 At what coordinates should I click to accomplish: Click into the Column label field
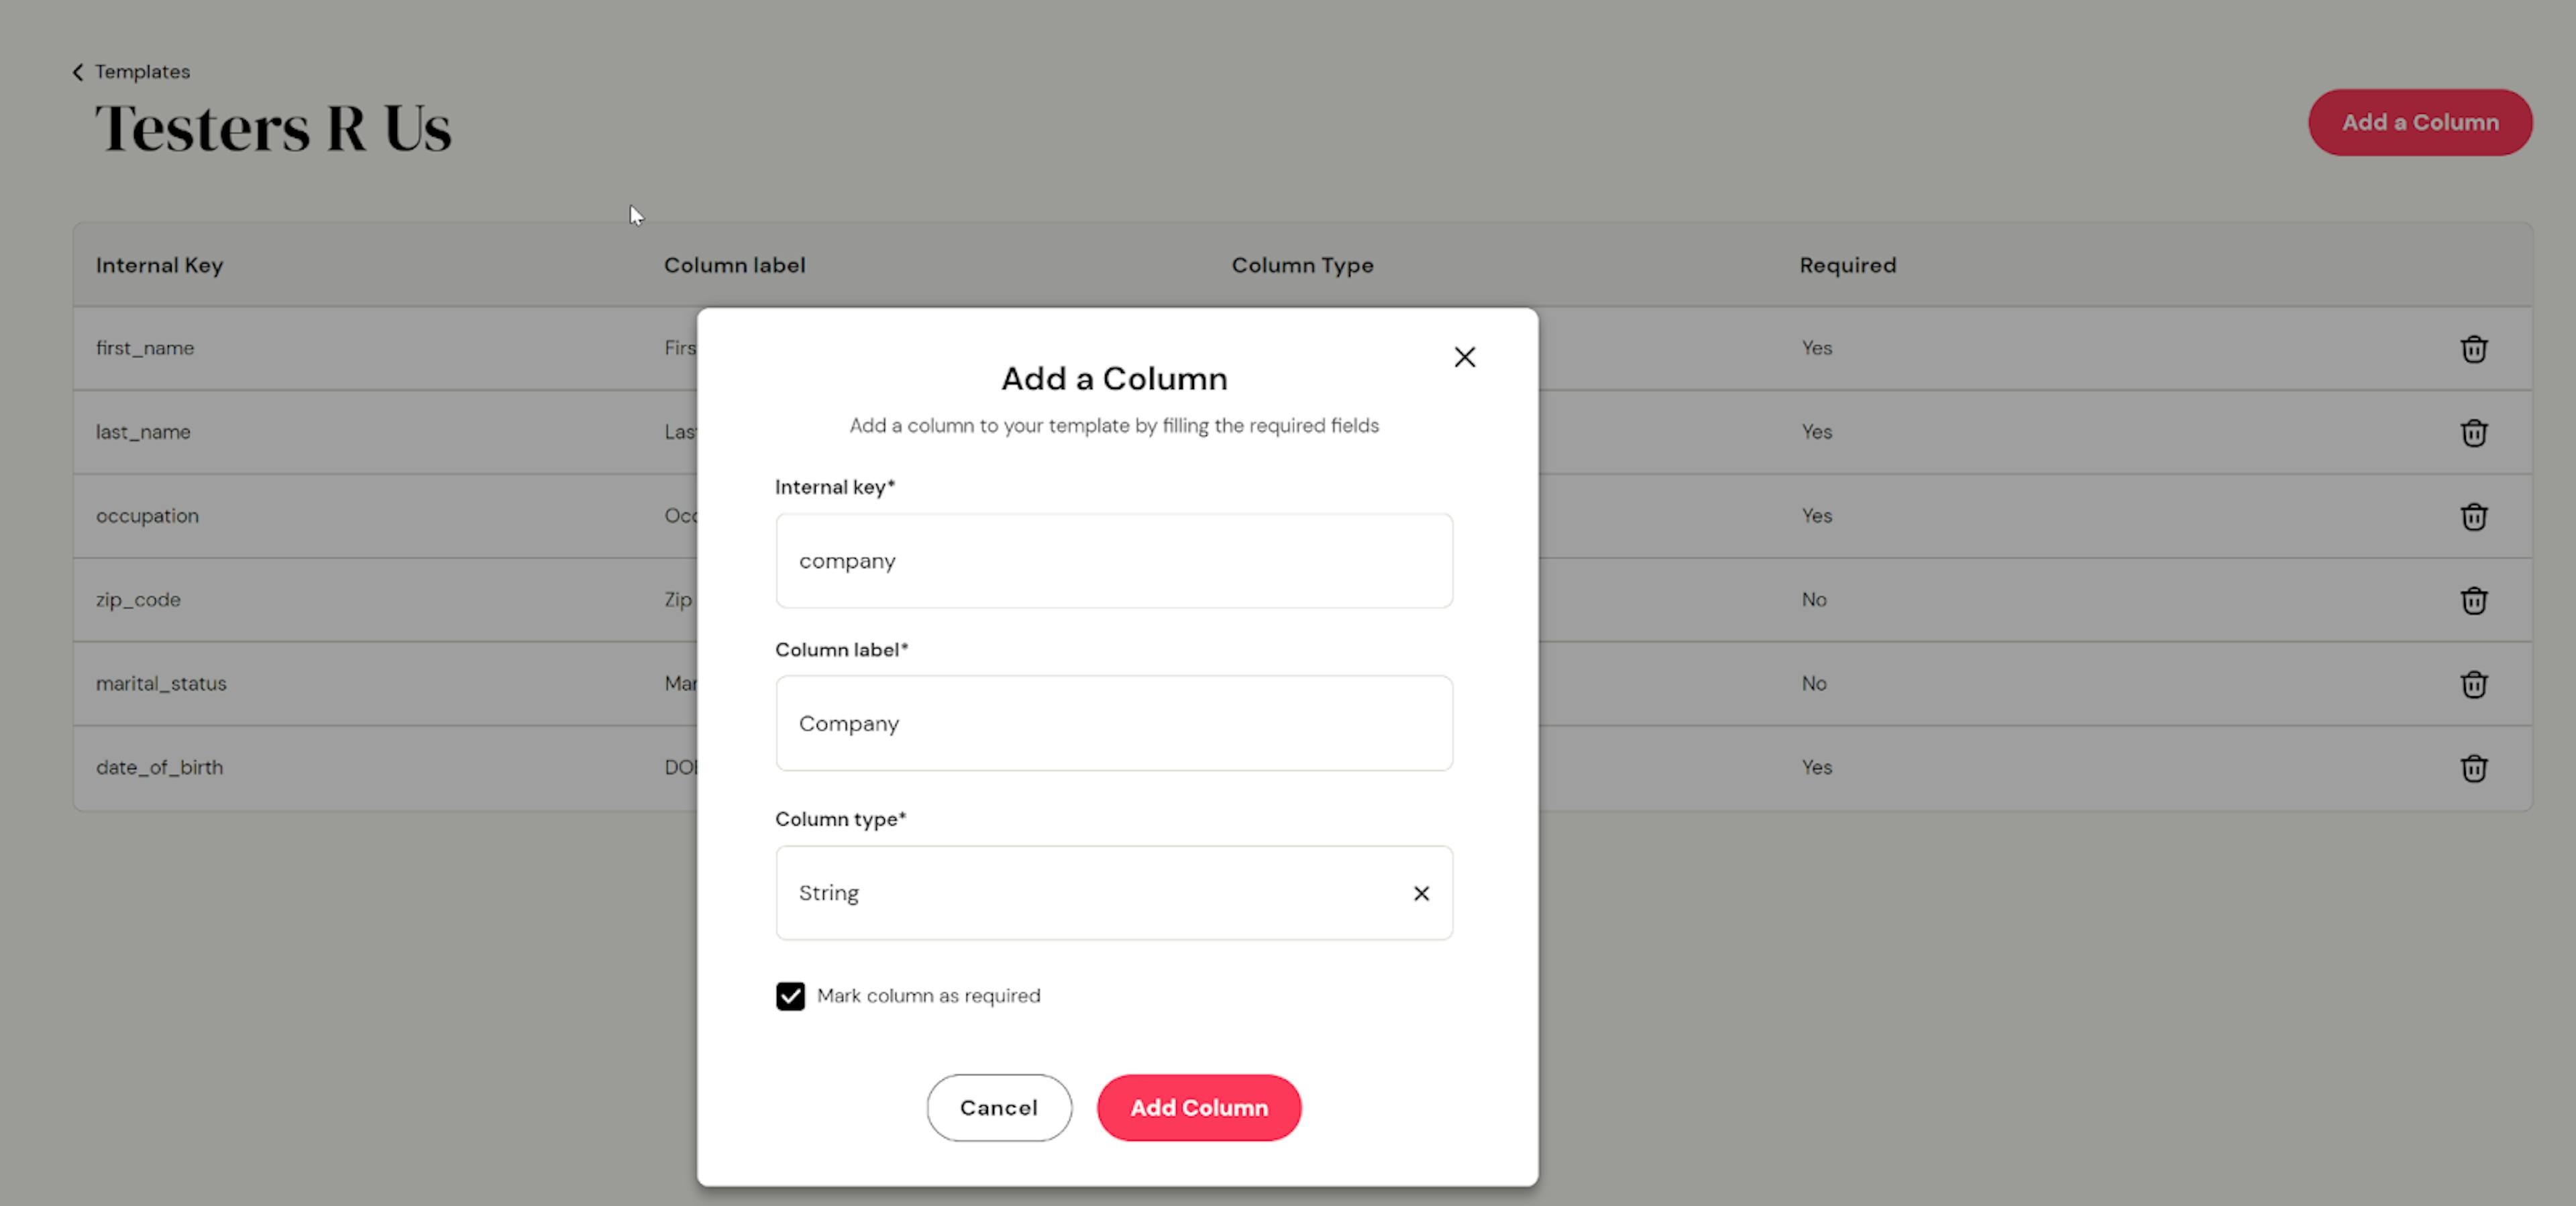point(1113,723)
